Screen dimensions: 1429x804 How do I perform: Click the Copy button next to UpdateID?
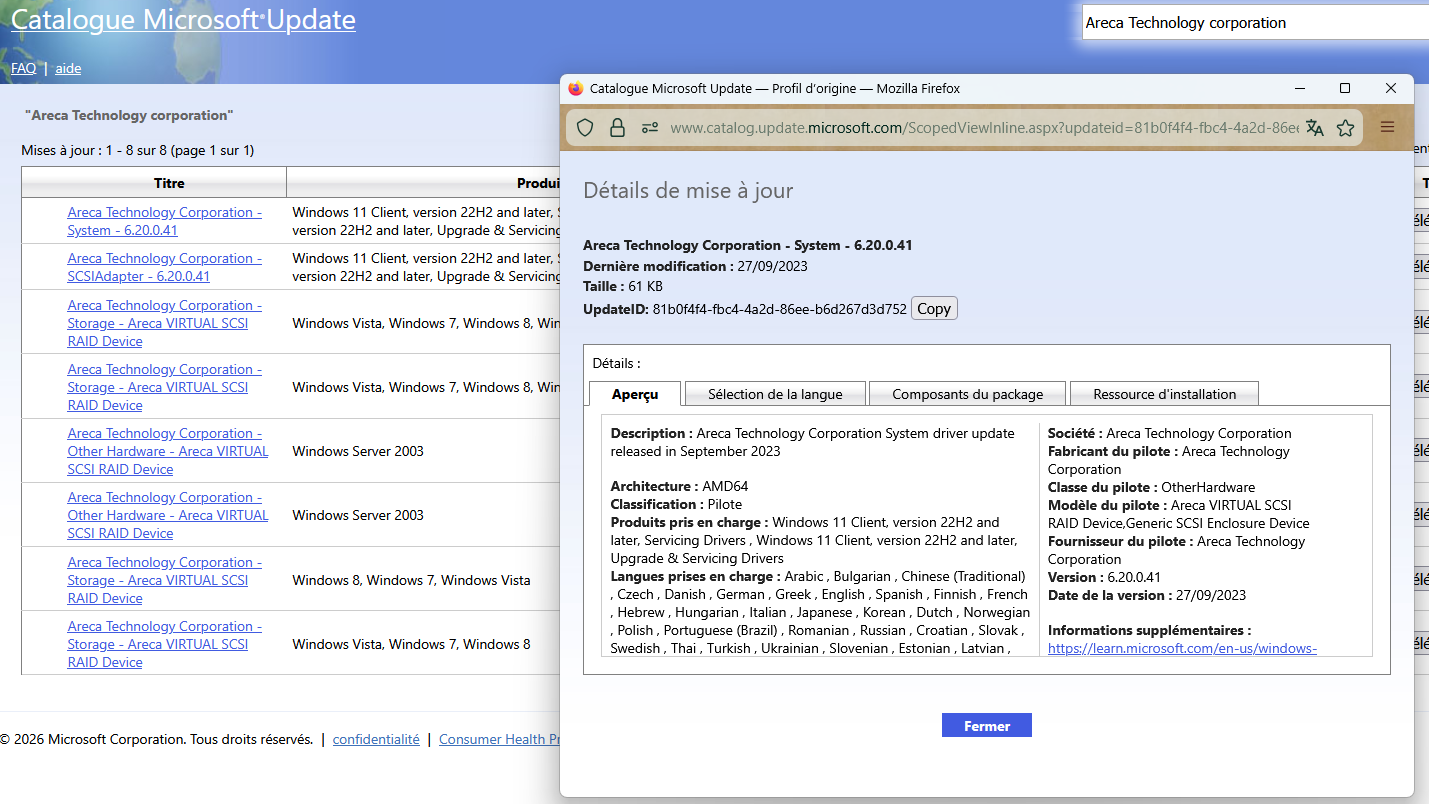[934, 309]
